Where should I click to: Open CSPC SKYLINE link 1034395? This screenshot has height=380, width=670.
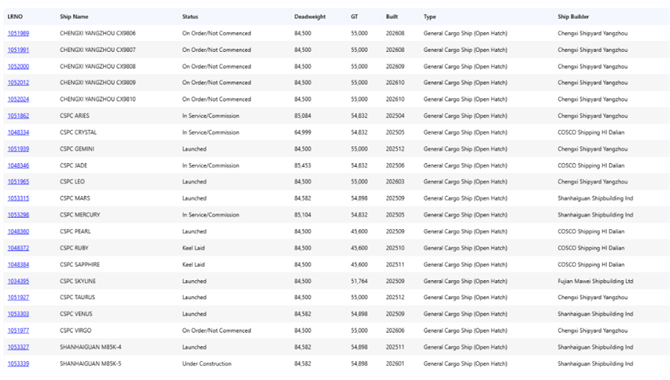click(18, 281)
